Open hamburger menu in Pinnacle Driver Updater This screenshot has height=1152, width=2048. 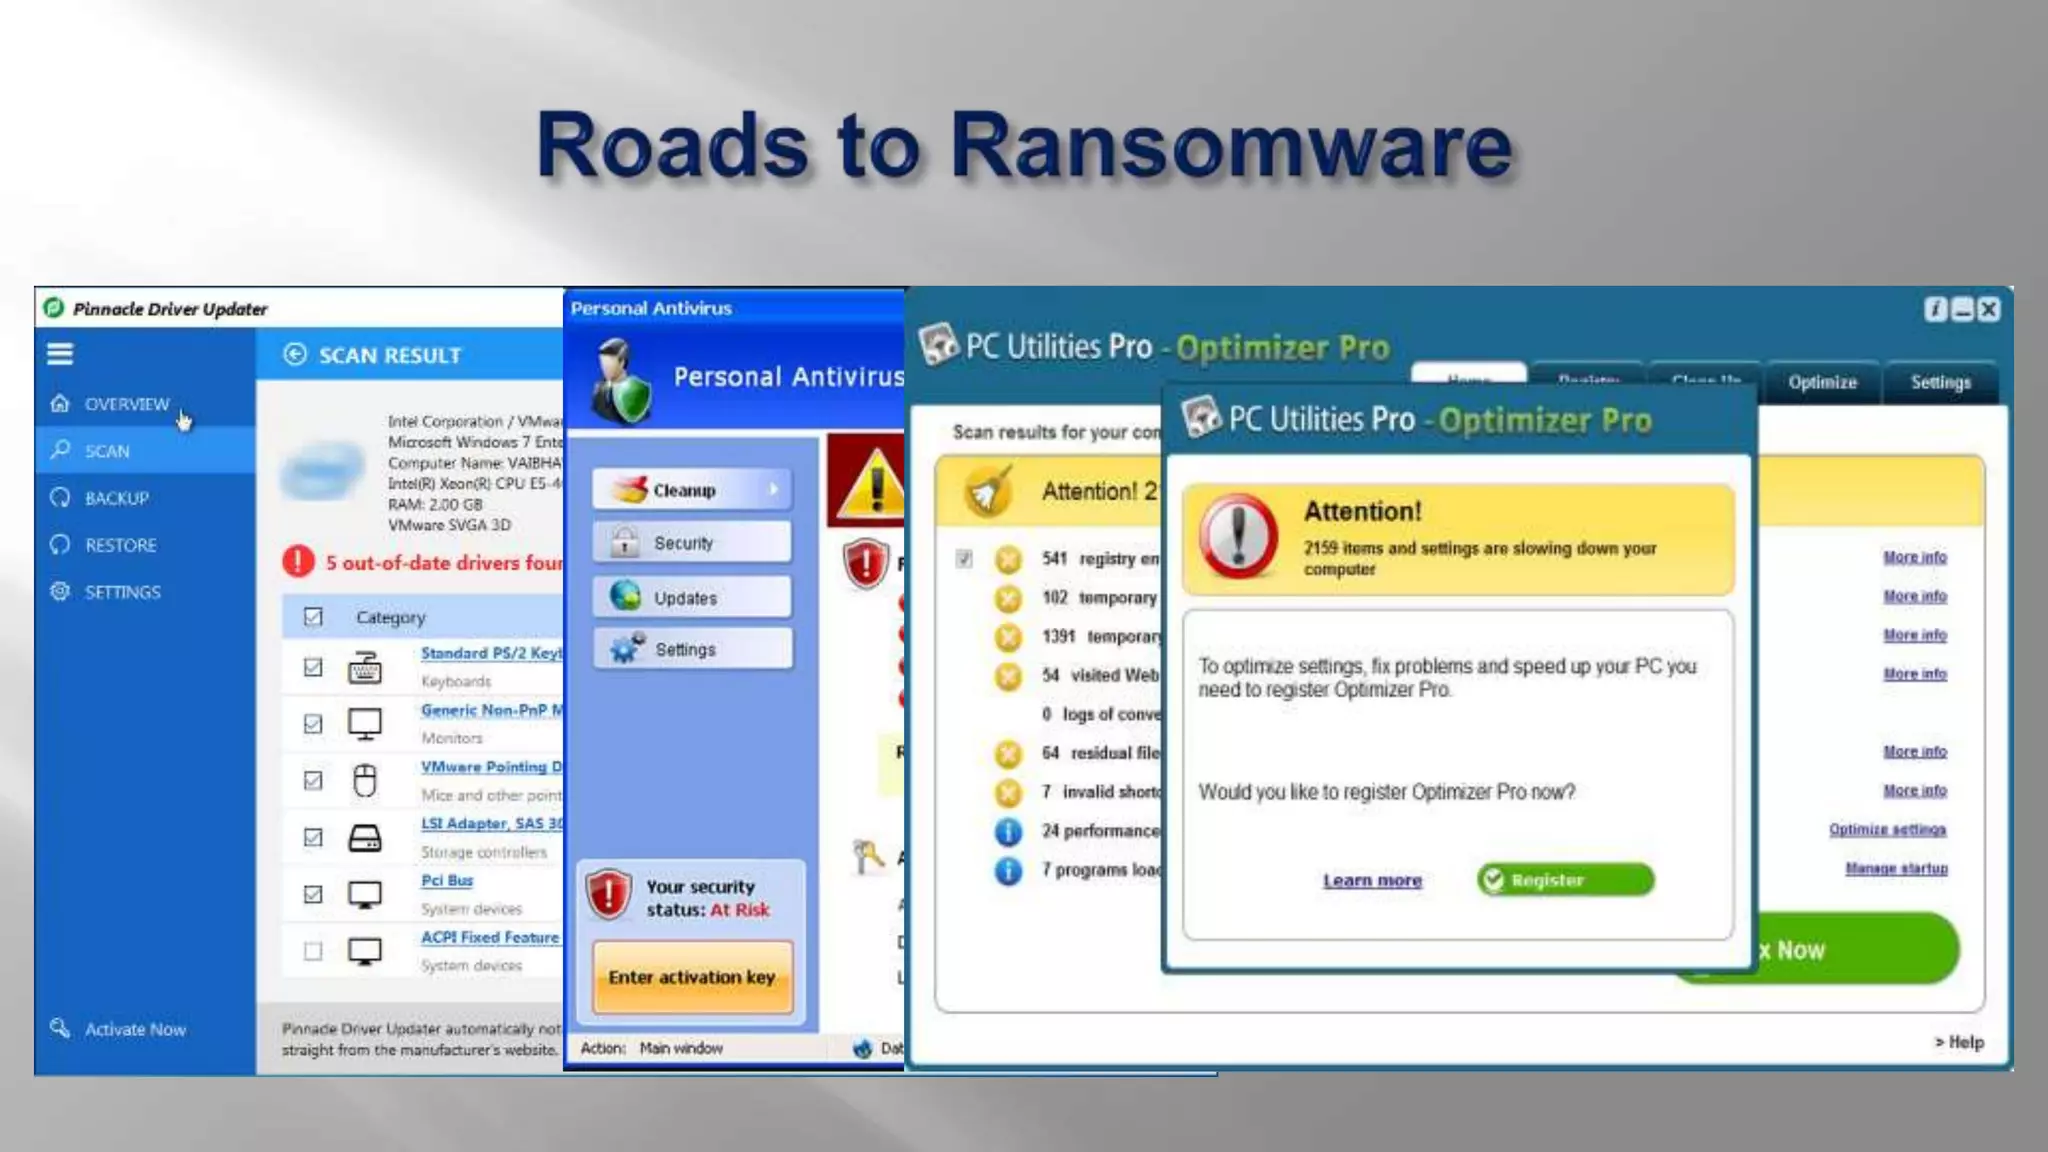(x=60, y=354)
